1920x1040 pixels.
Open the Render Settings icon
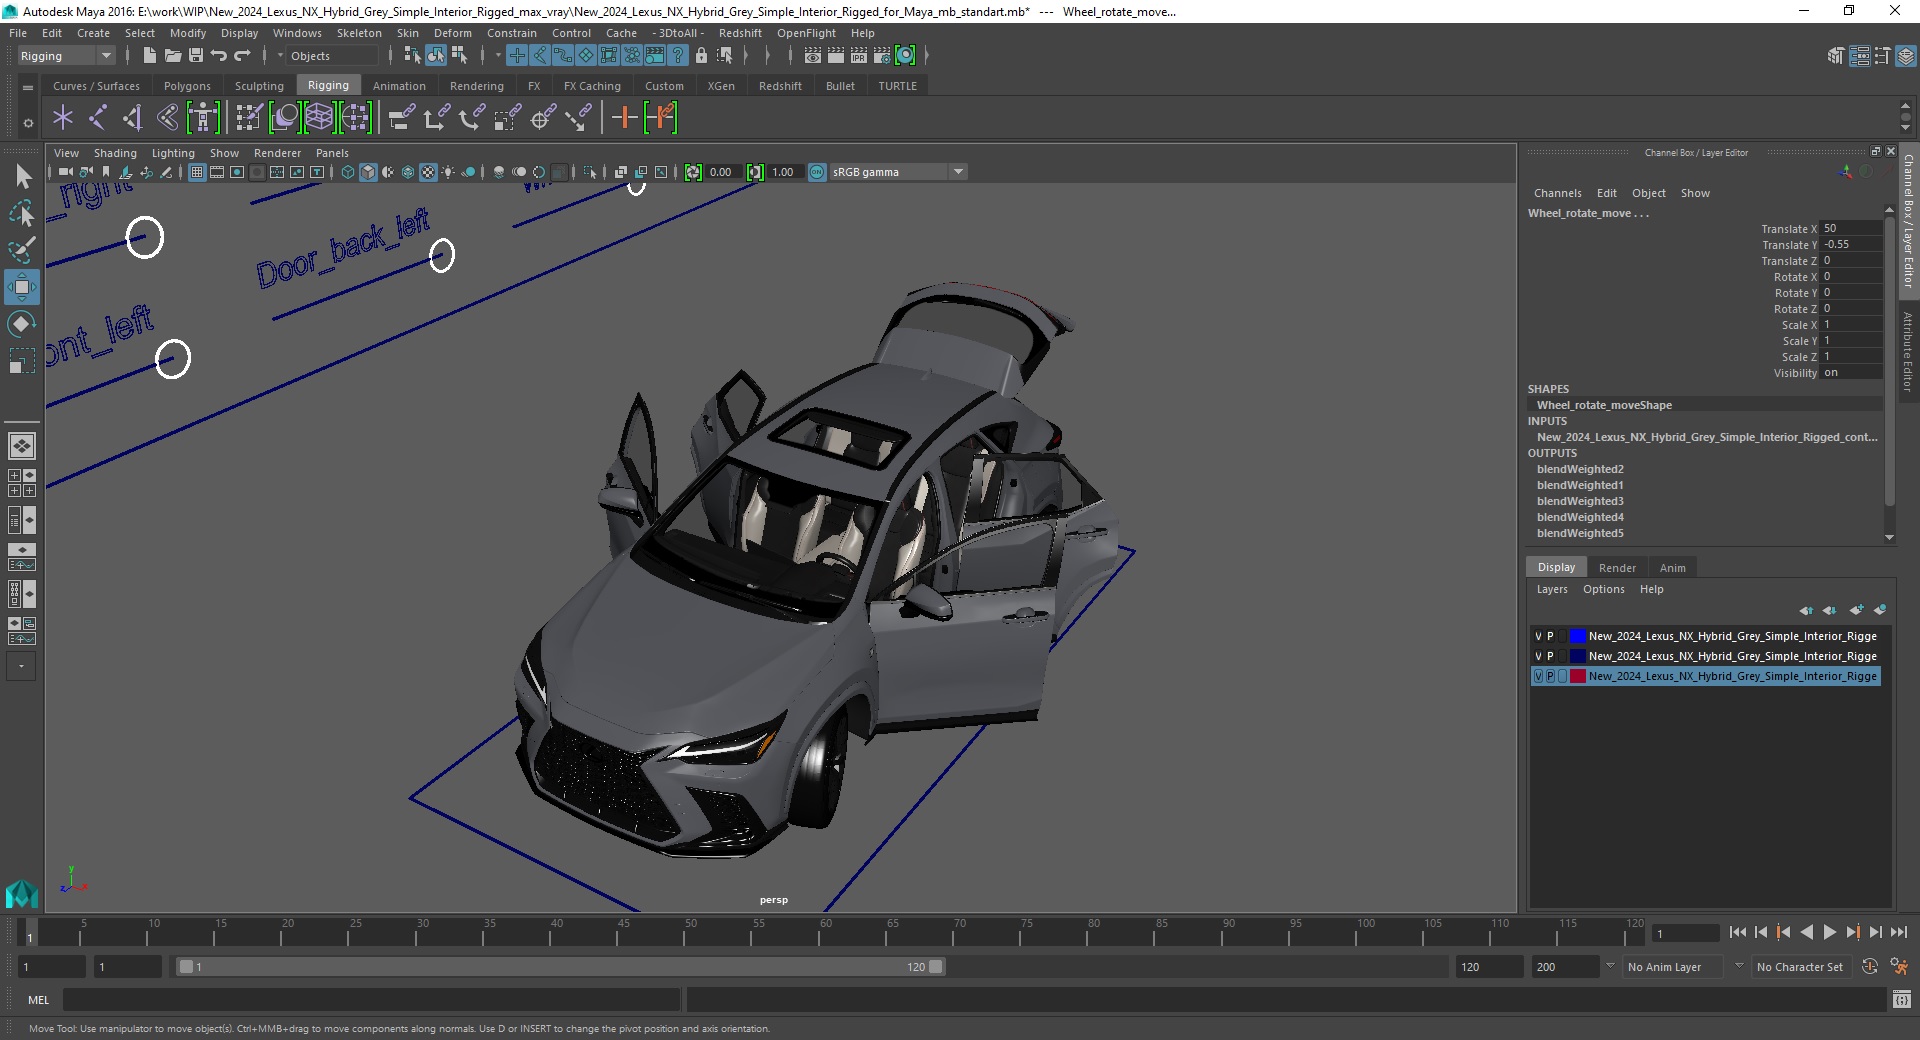882,56
